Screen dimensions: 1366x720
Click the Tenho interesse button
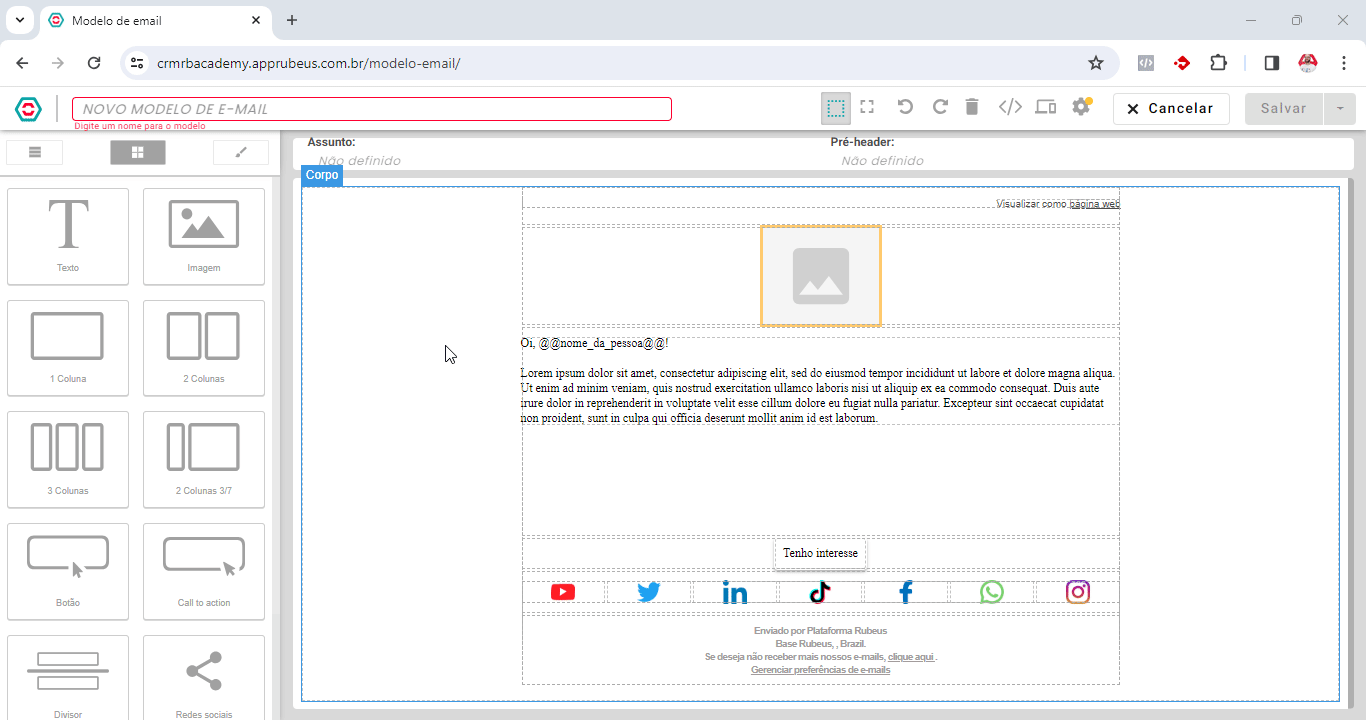click(820, 553)
